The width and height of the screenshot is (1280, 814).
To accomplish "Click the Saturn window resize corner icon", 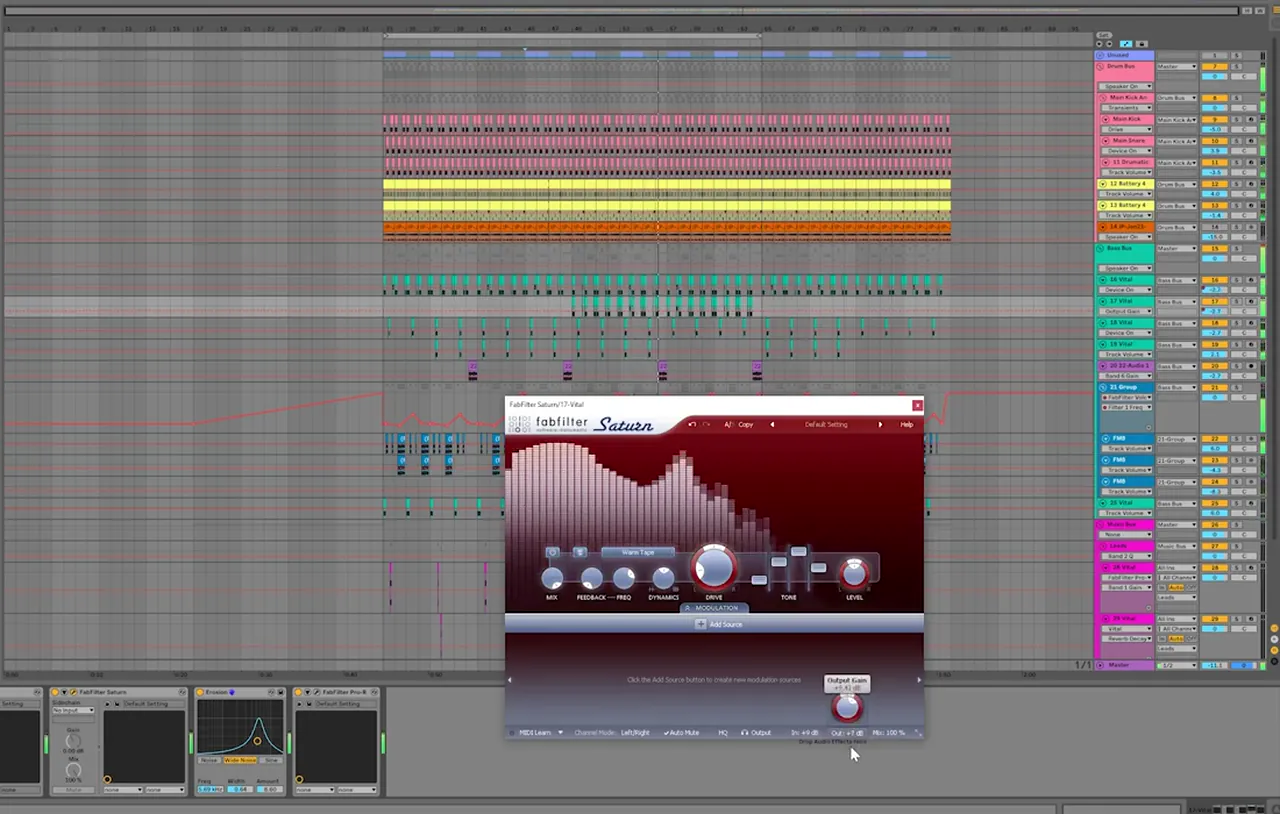I will coord(917,733).
